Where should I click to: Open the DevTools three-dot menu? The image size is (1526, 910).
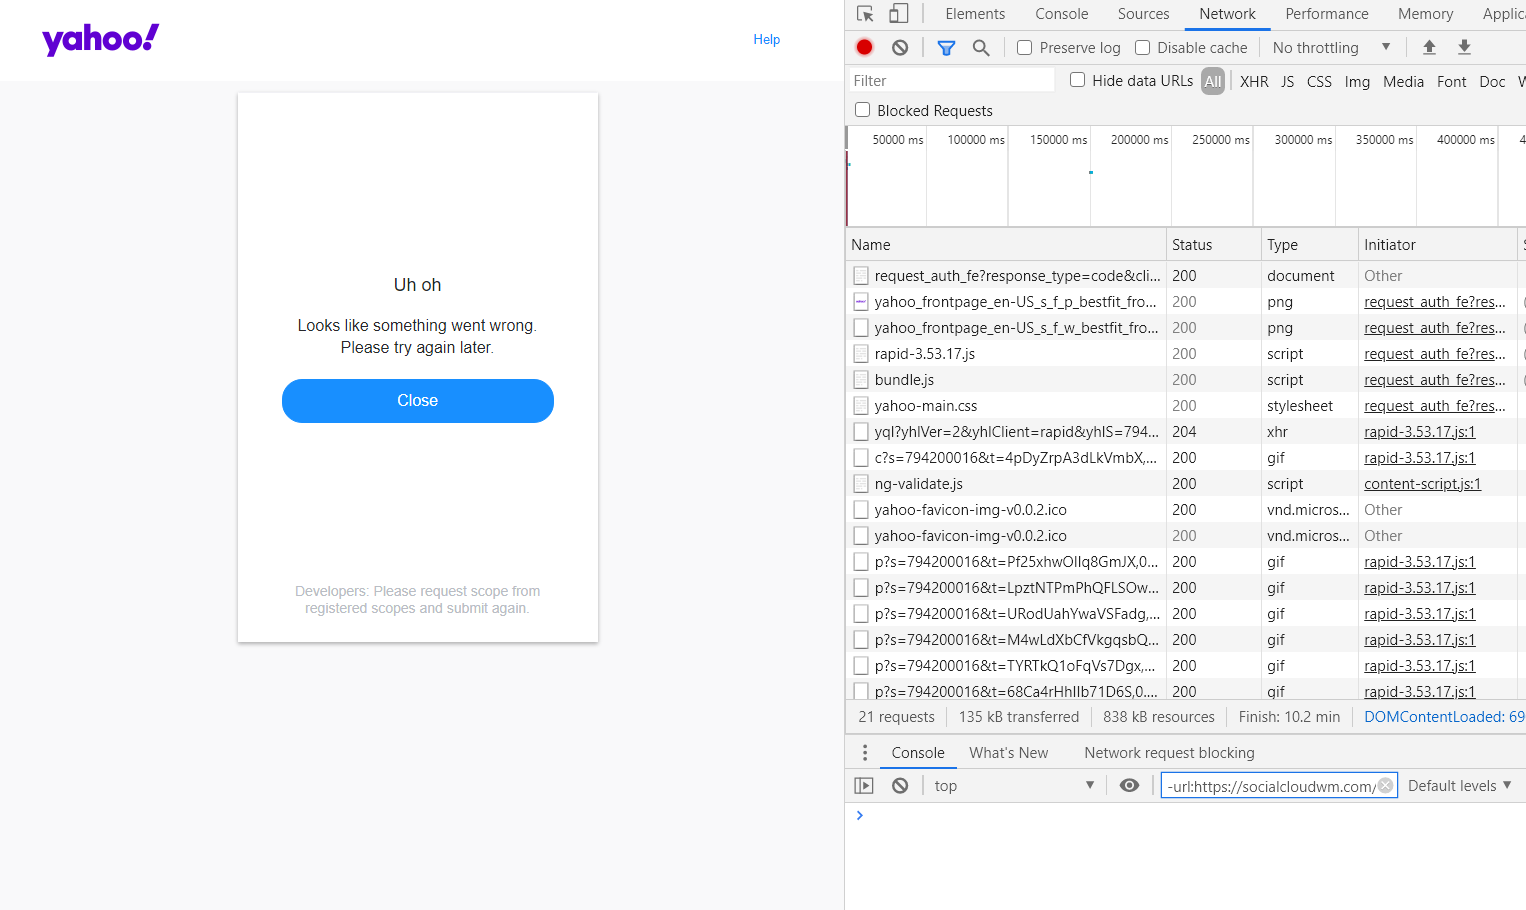pyautogui.click(x=864, y=752)
